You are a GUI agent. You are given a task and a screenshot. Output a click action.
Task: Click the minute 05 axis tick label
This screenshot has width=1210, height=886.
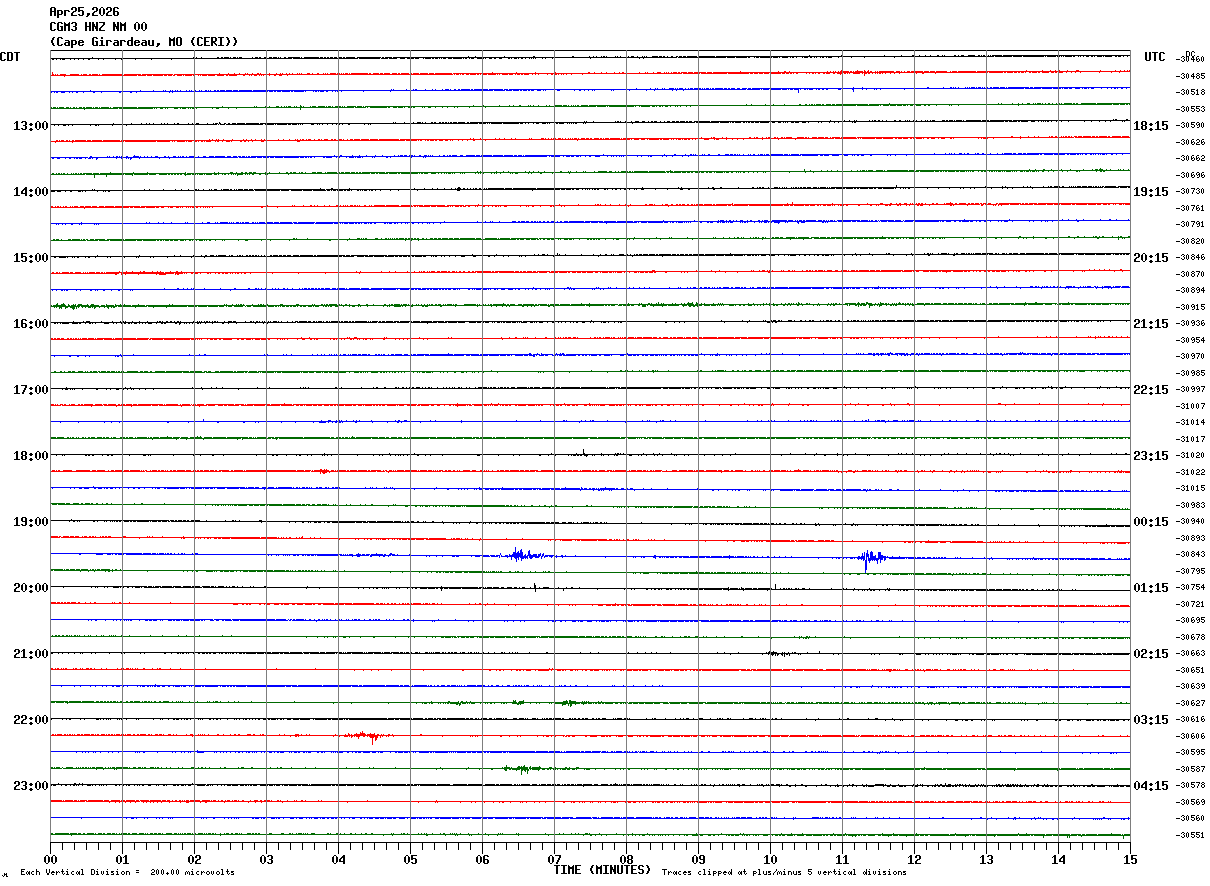click(410, 859)
